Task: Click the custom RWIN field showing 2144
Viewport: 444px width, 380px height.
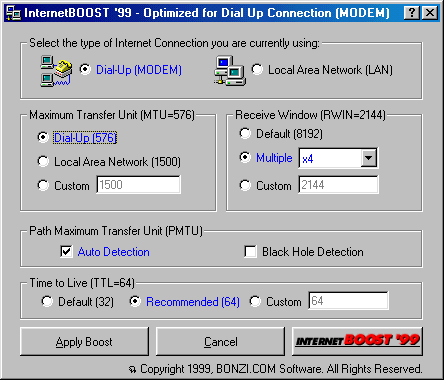Action: 338,185
